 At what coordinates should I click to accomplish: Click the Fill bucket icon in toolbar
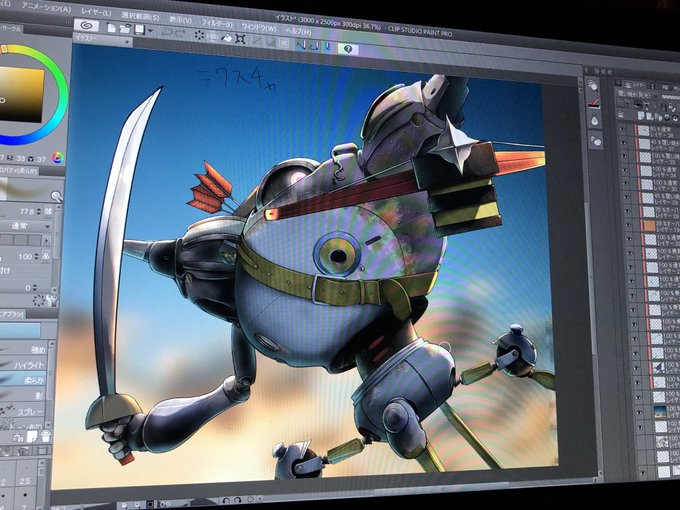(x=226, y=38)
